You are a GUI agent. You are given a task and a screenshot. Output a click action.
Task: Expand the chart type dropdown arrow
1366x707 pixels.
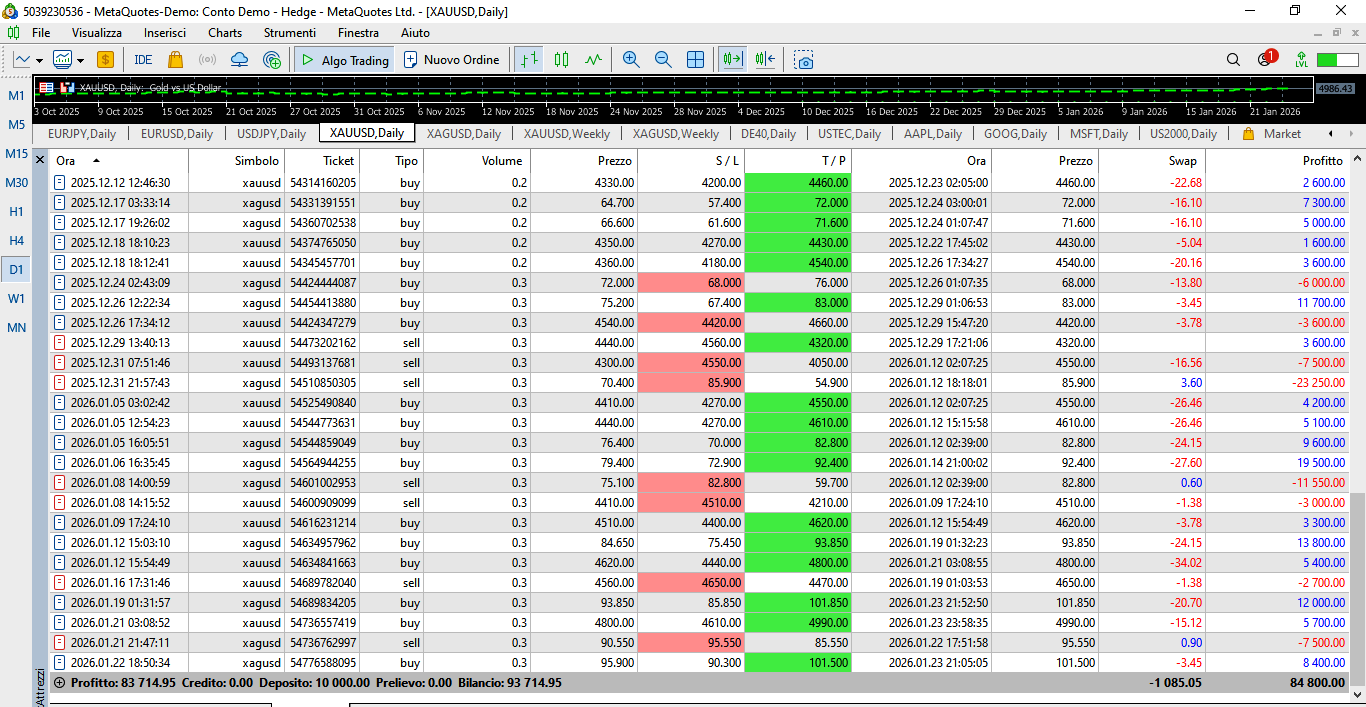point(40,60)
